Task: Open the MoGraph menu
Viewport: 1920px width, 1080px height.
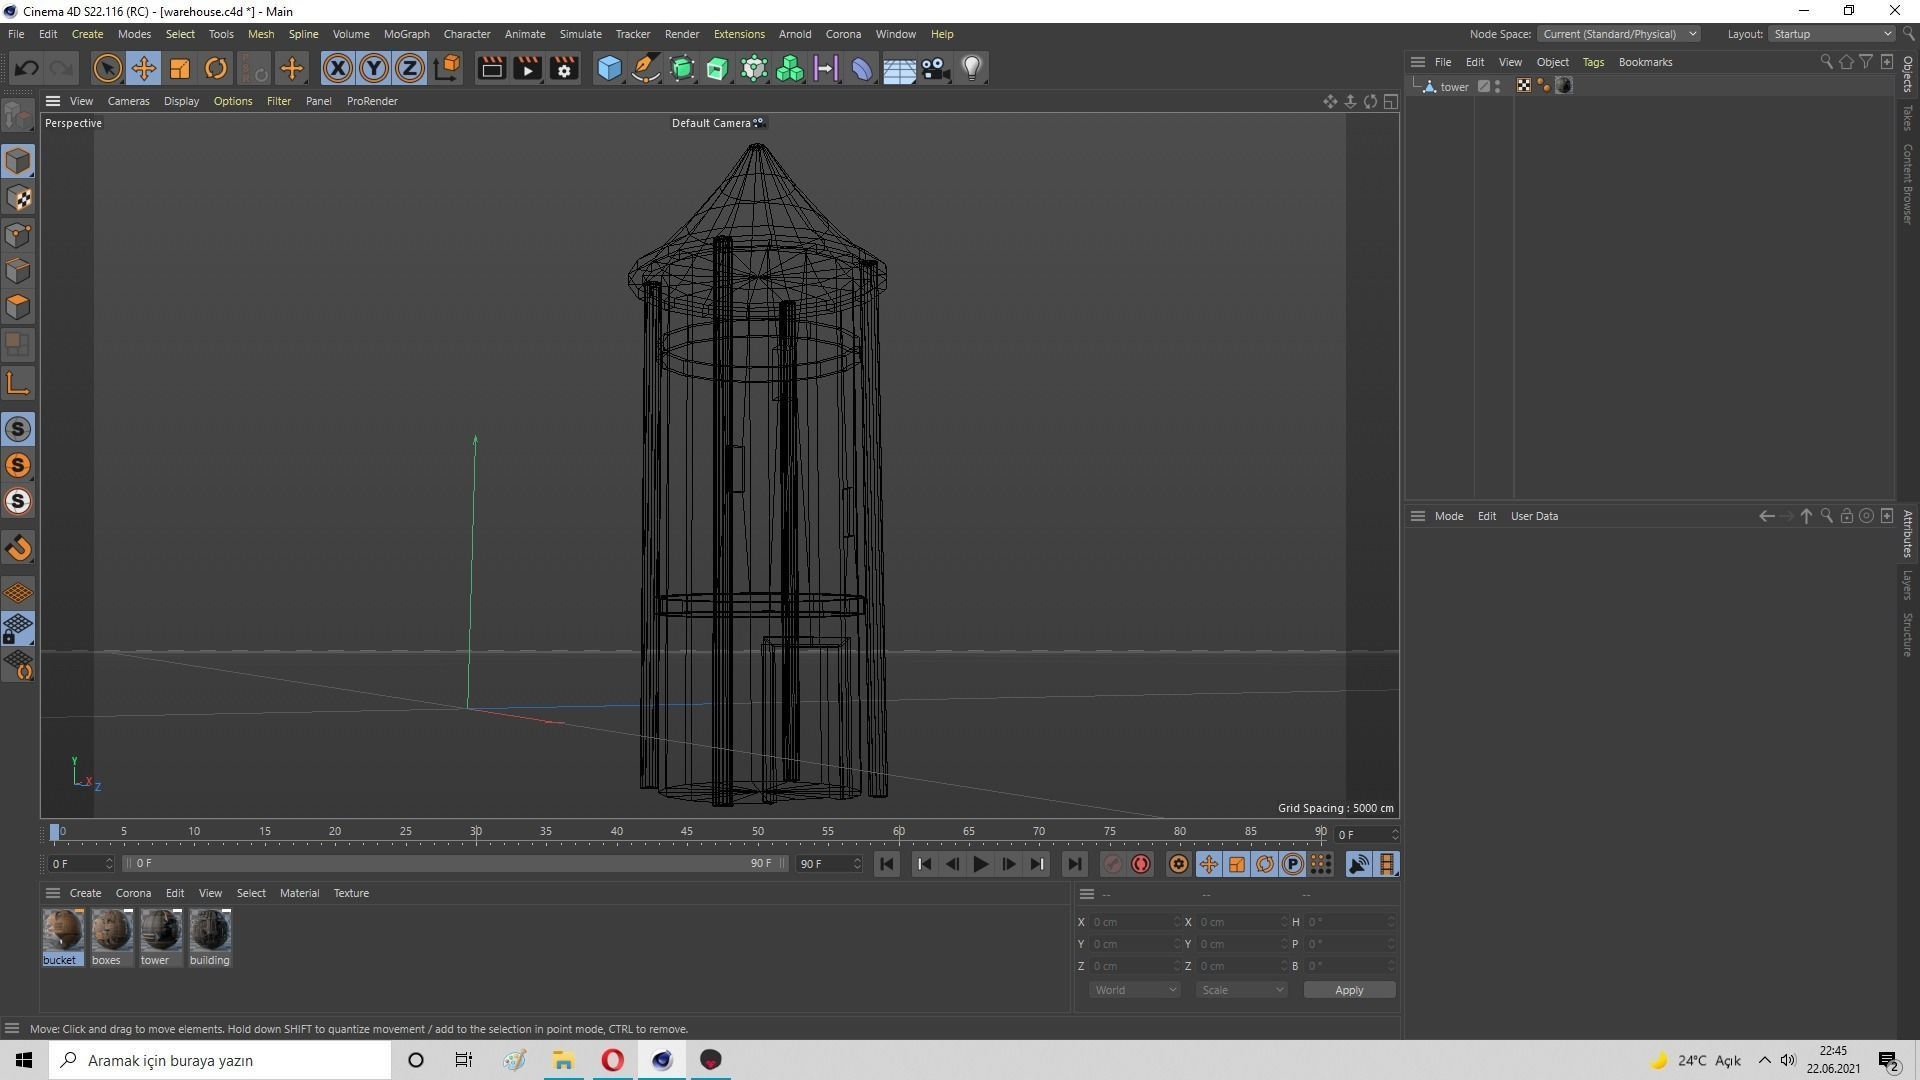Action: tap(406, 34)
